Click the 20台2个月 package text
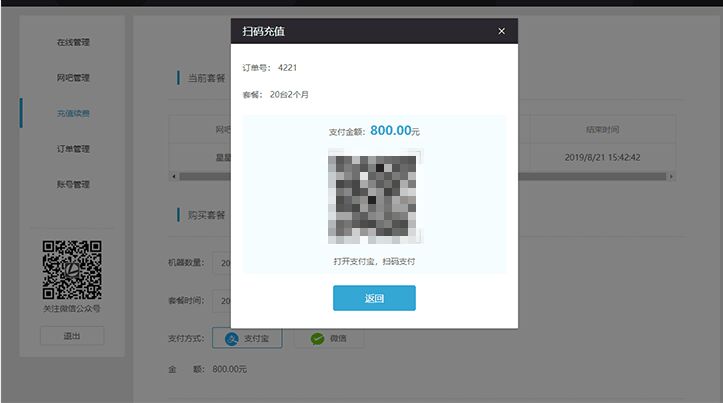723x403 pixels. pos(289,95)
